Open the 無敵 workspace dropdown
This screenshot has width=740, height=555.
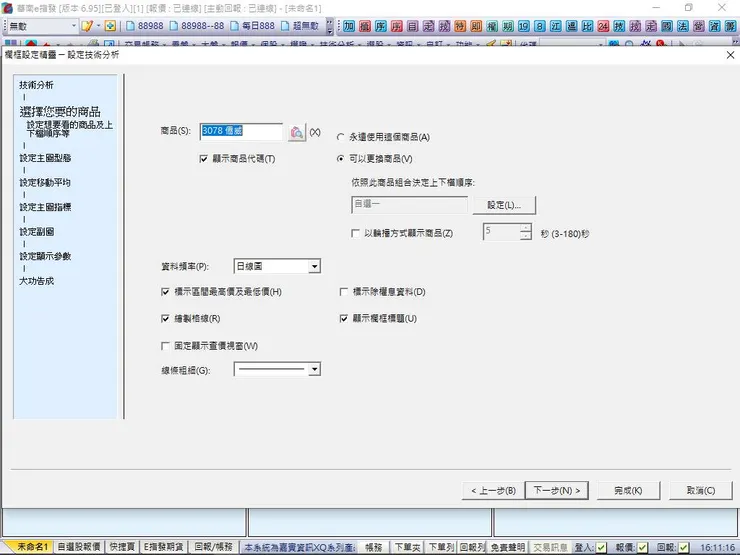(x=74, y=26)
